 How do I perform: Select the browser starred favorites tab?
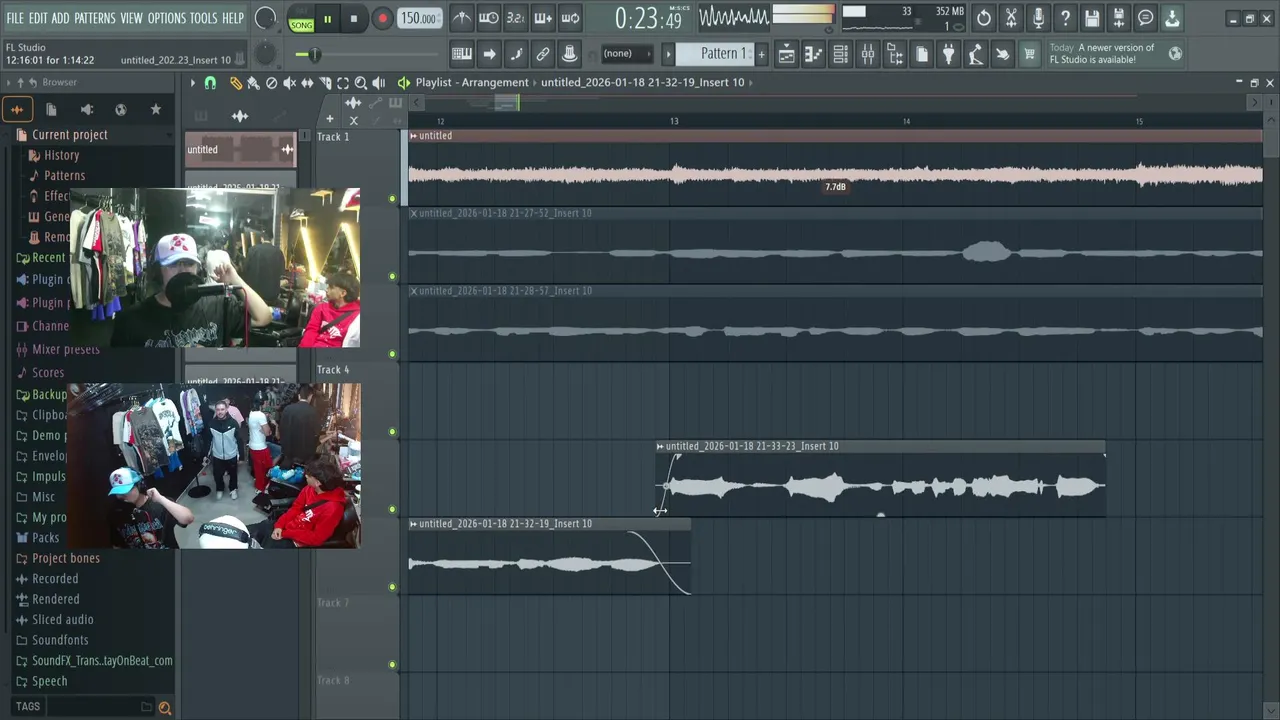click(x=155, y=109)
